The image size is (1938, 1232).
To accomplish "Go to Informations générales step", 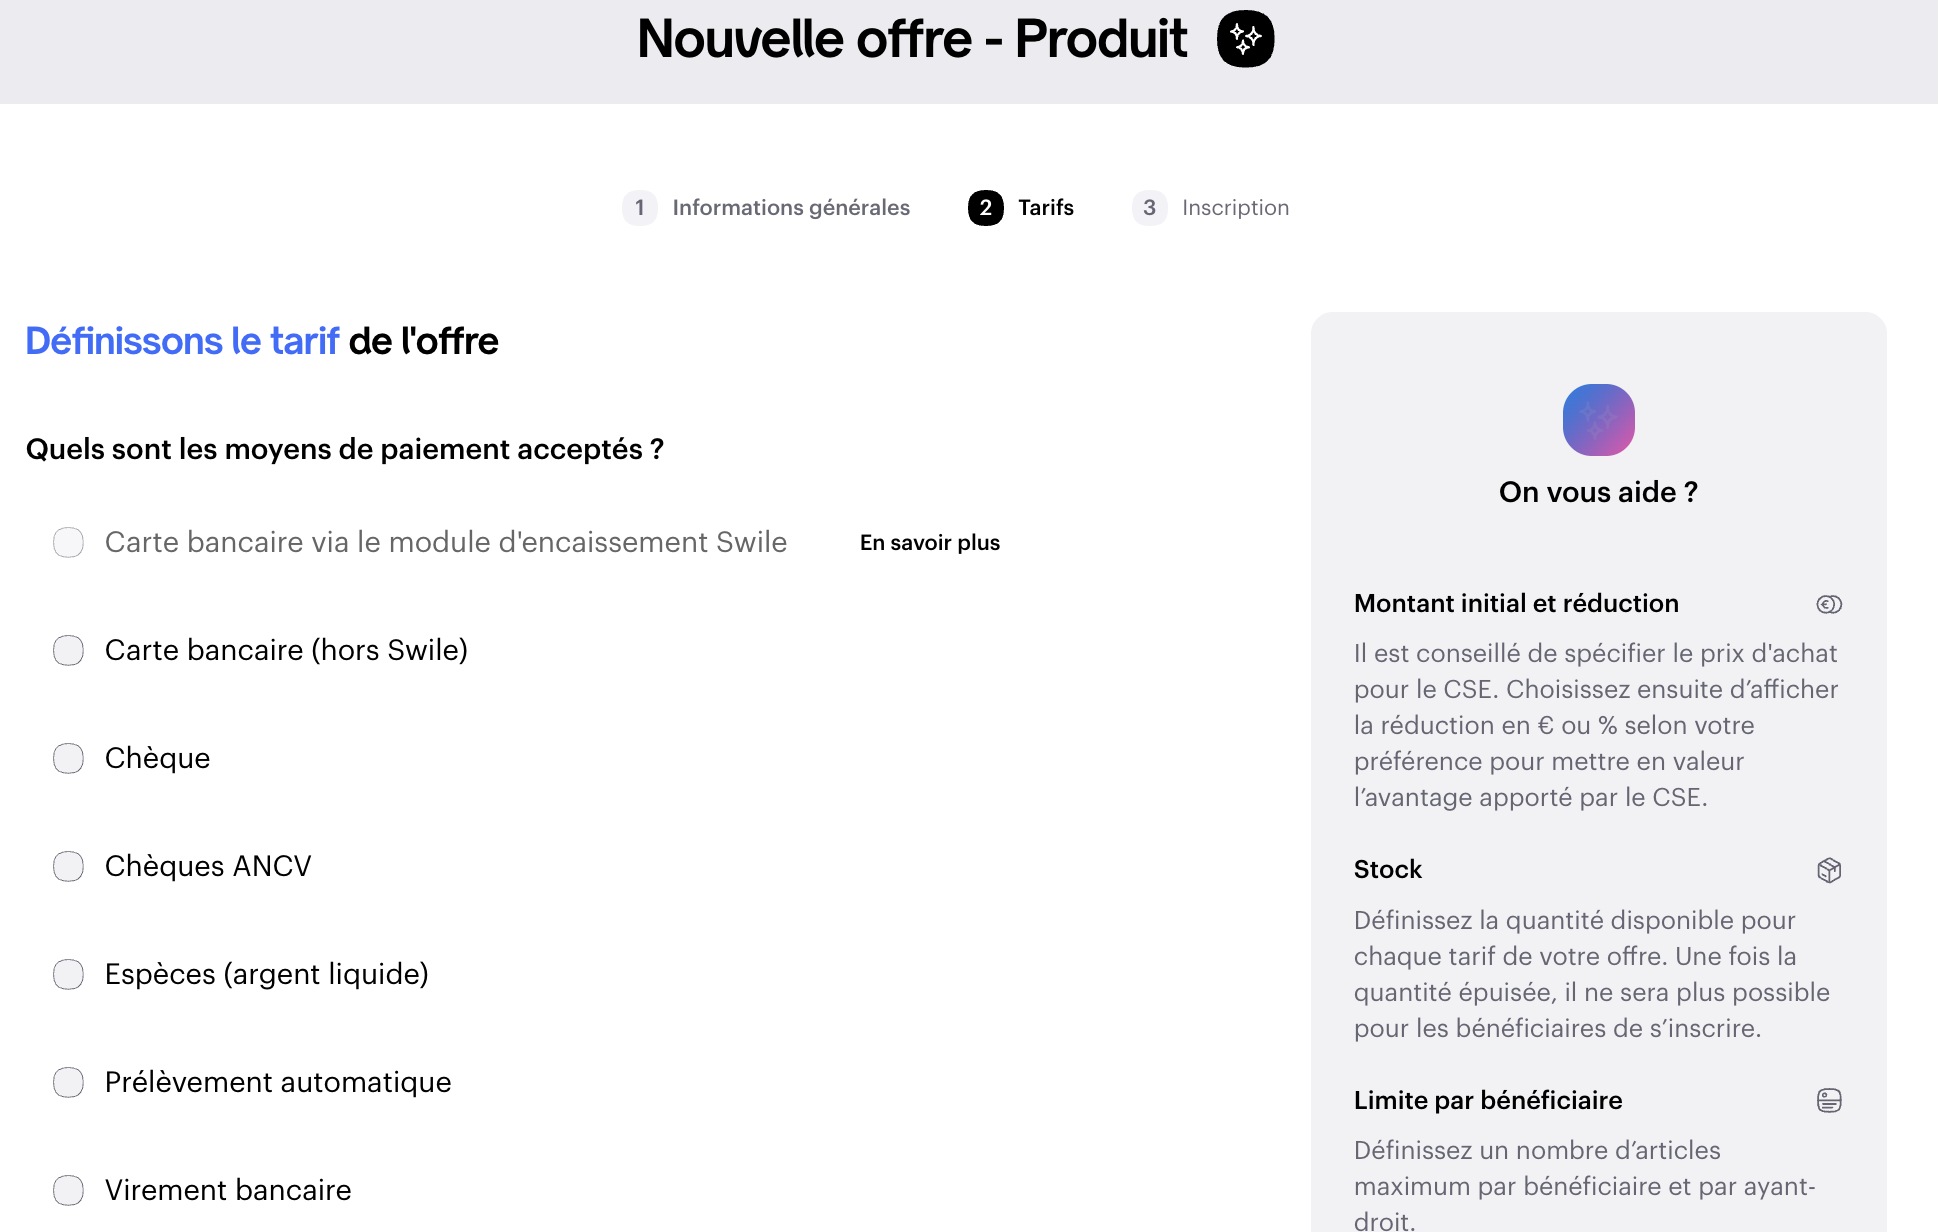I will [791, 208].
